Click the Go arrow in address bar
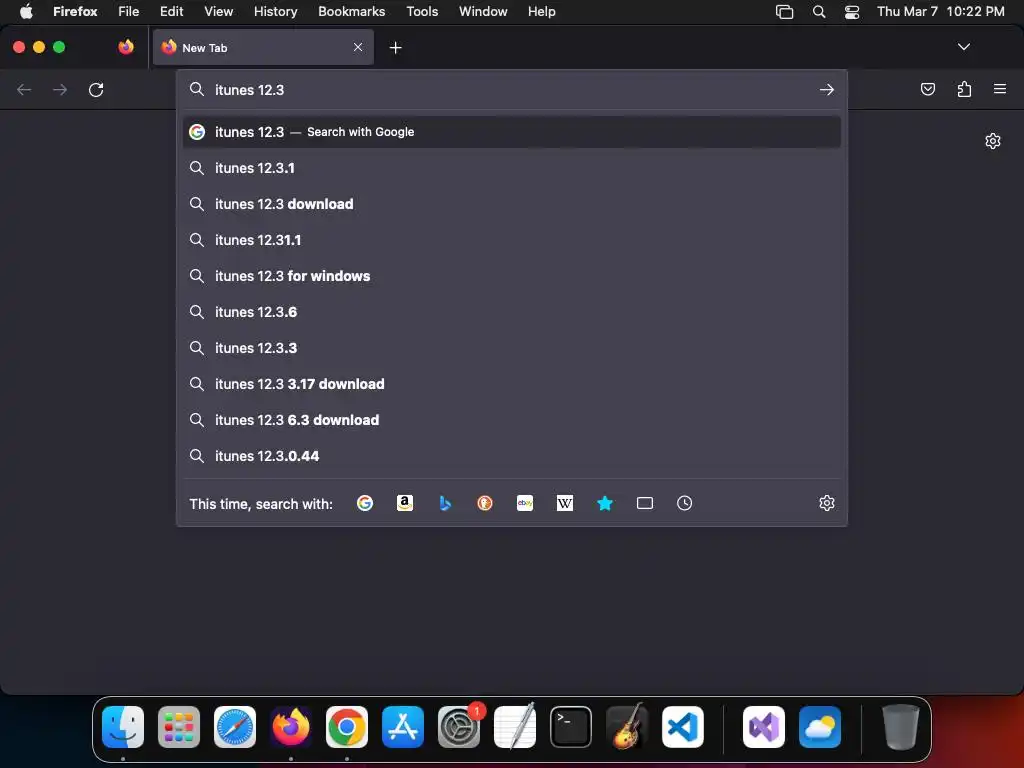 click(827, 89)
